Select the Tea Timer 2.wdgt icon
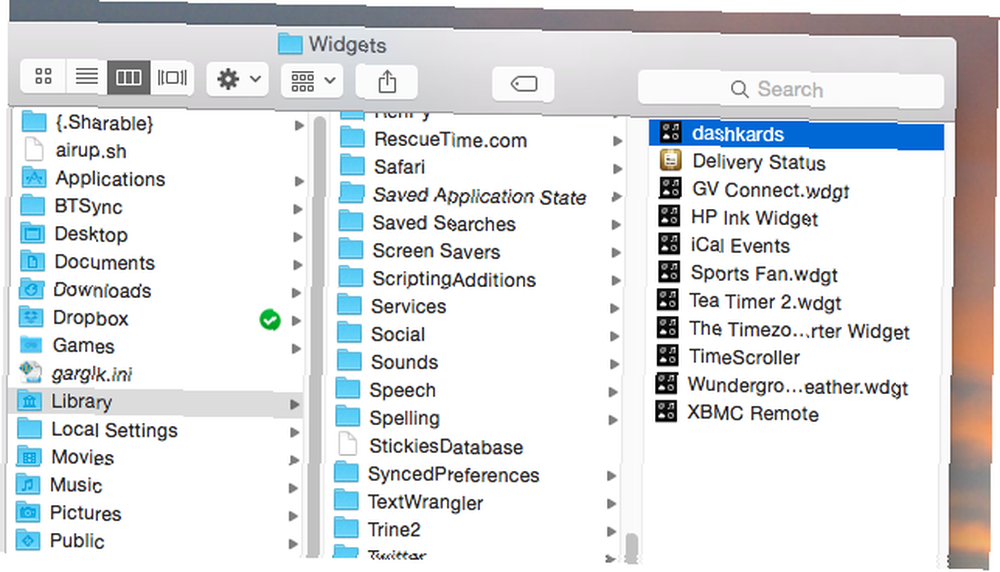Viewport: 1000px width, 572px height. click(668, 299)
